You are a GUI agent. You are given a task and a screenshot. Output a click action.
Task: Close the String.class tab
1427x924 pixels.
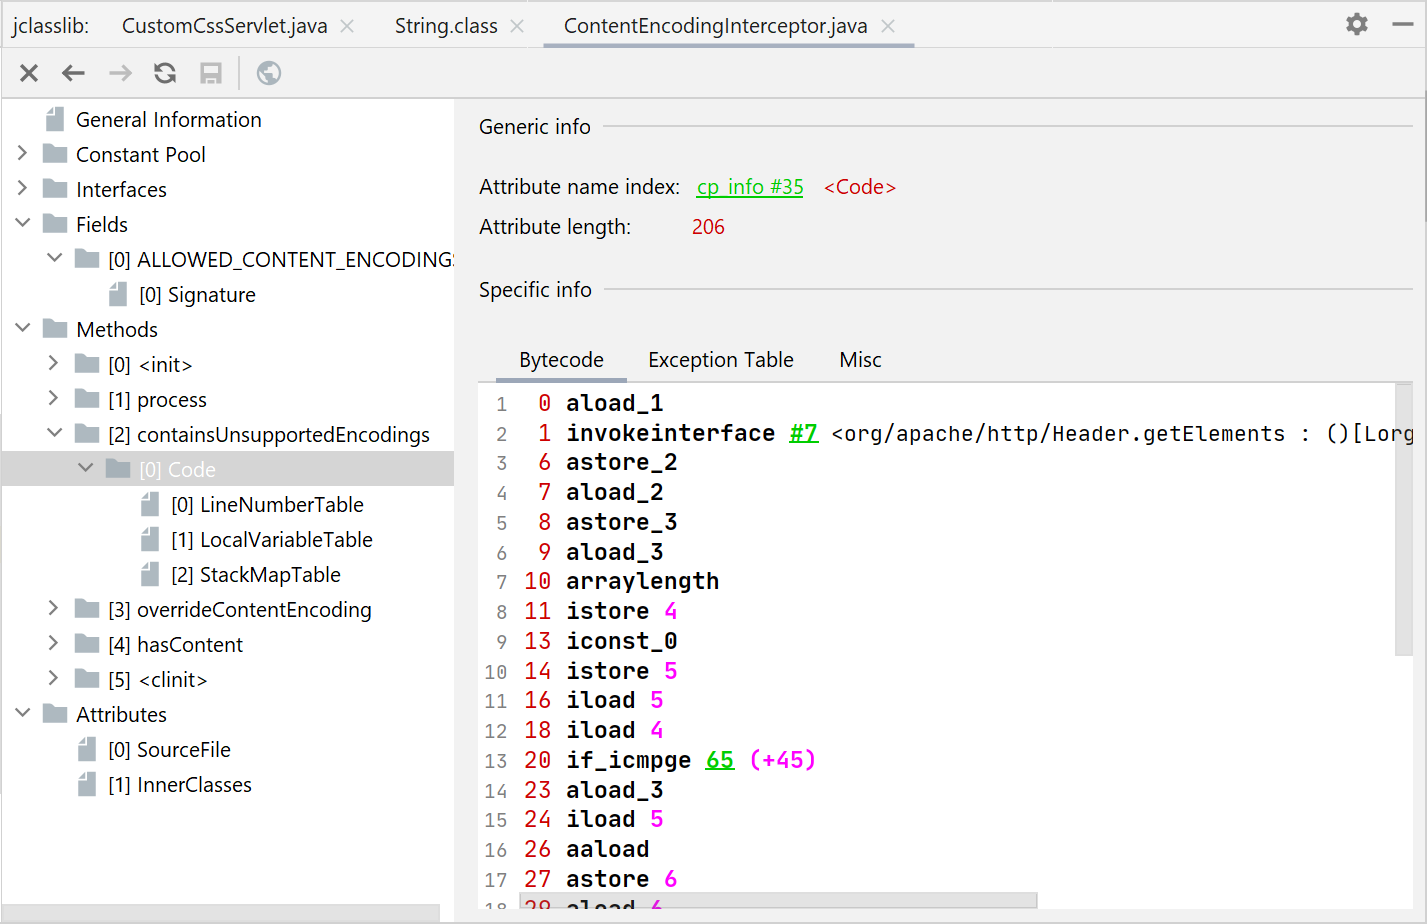coord(517,26)
